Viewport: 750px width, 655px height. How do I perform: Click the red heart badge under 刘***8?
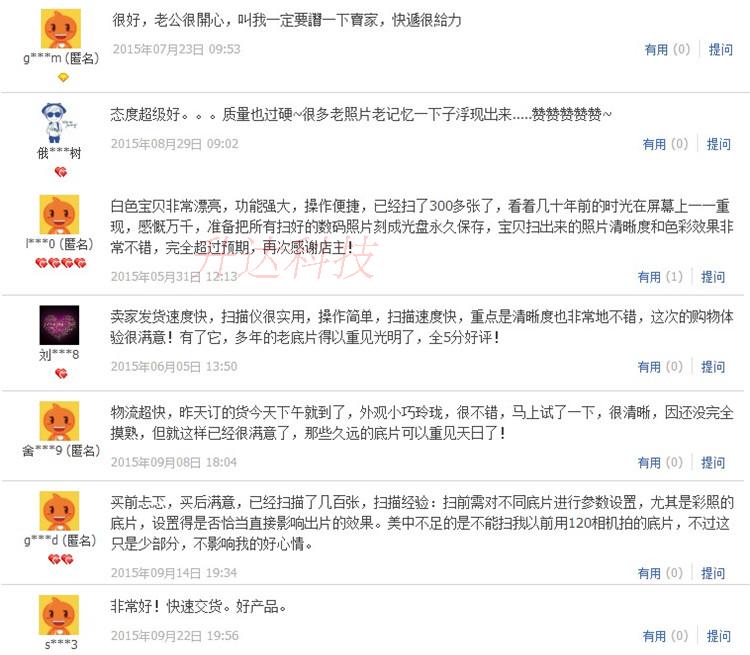click(x=61, y=373)
